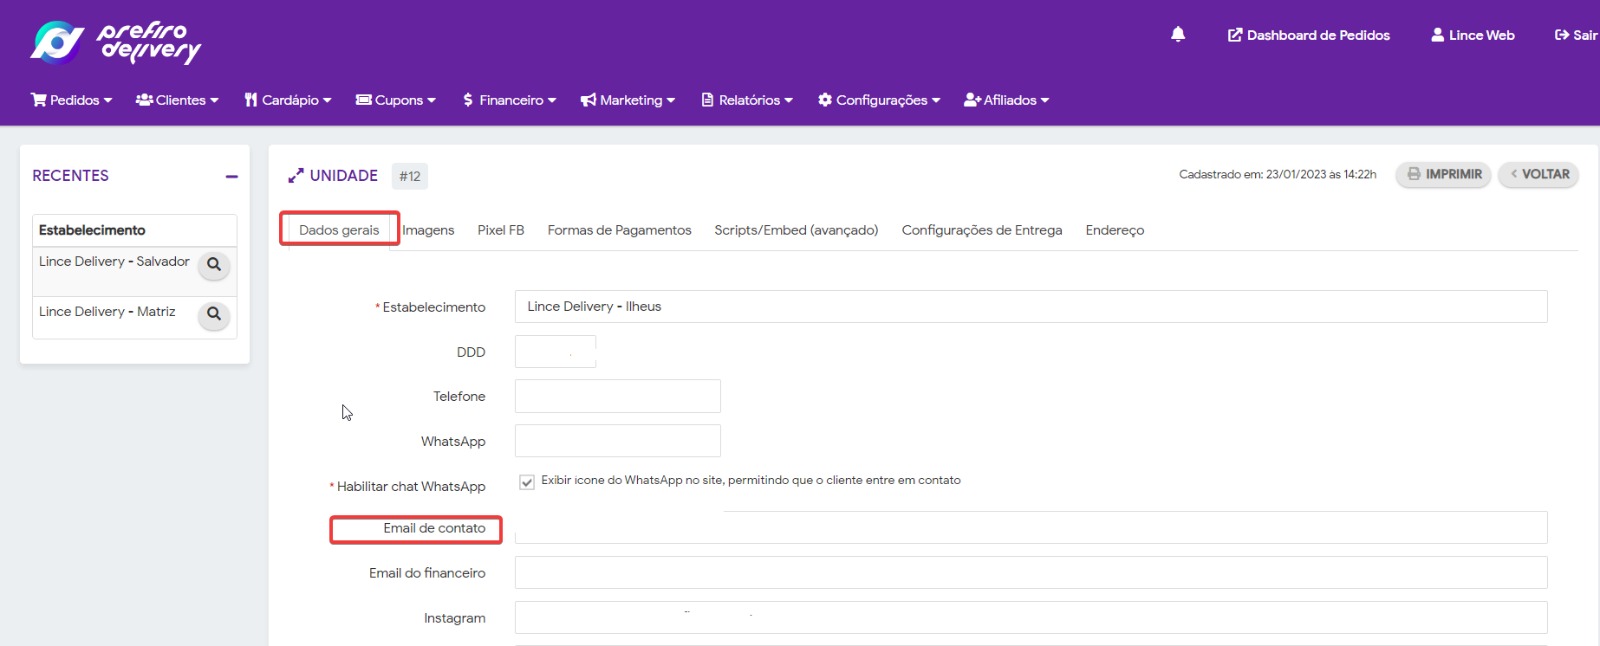Click the Estabelecimento name input field

click(x=1030, y=307)
